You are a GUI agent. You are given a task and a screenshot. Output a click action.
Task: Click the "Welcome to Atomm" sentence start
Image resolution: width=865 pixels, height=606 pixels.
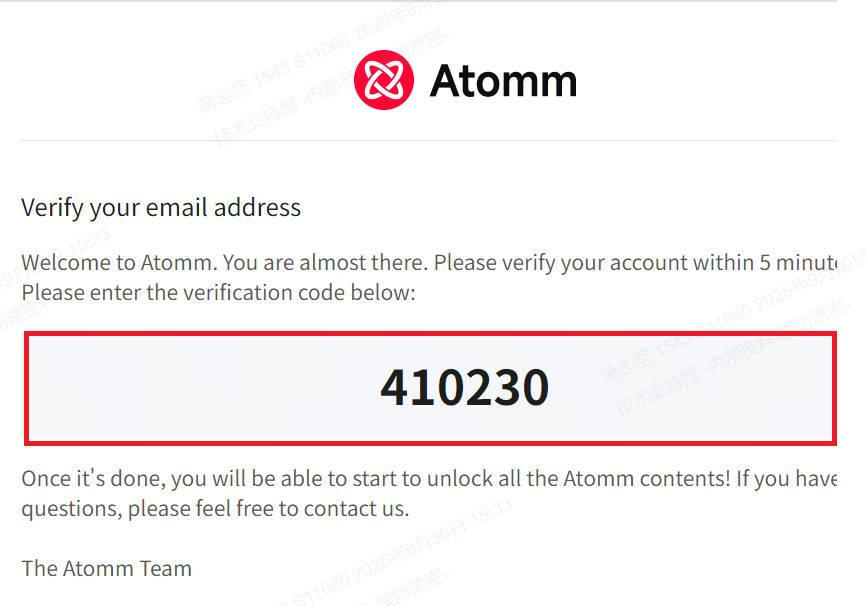[119, 263]
